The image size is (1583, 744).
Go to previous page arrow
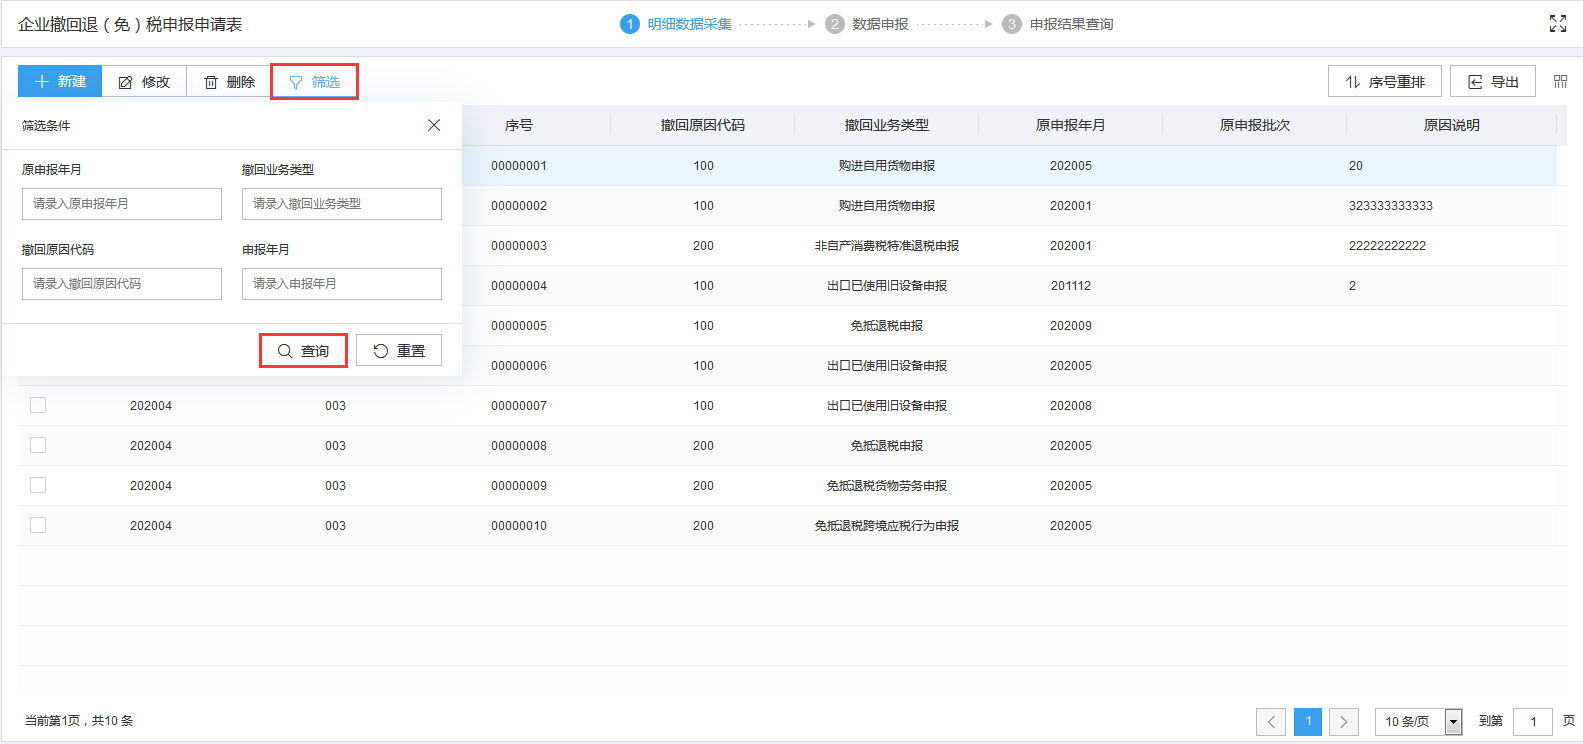pyautogui.click(x=1271, y=721)
